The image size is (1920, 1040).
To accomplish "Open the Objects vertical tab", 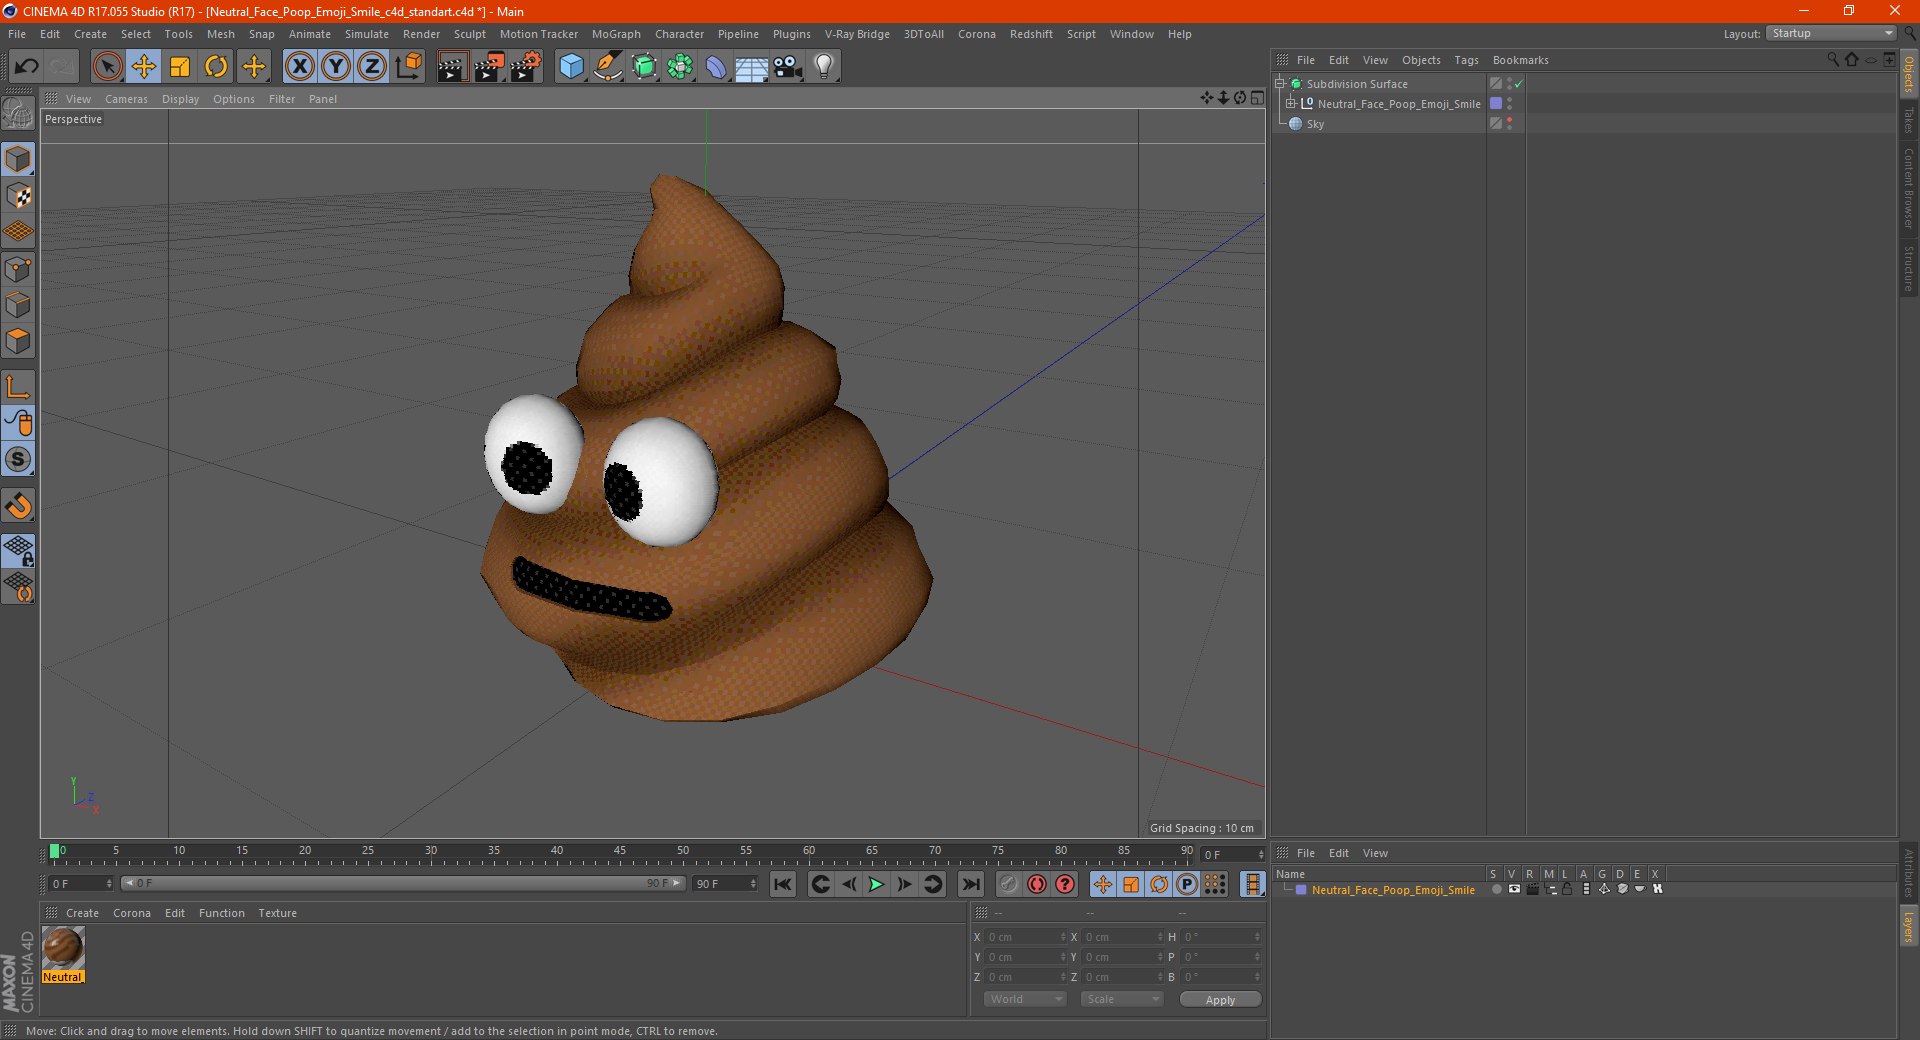I will click(1908, 73).
